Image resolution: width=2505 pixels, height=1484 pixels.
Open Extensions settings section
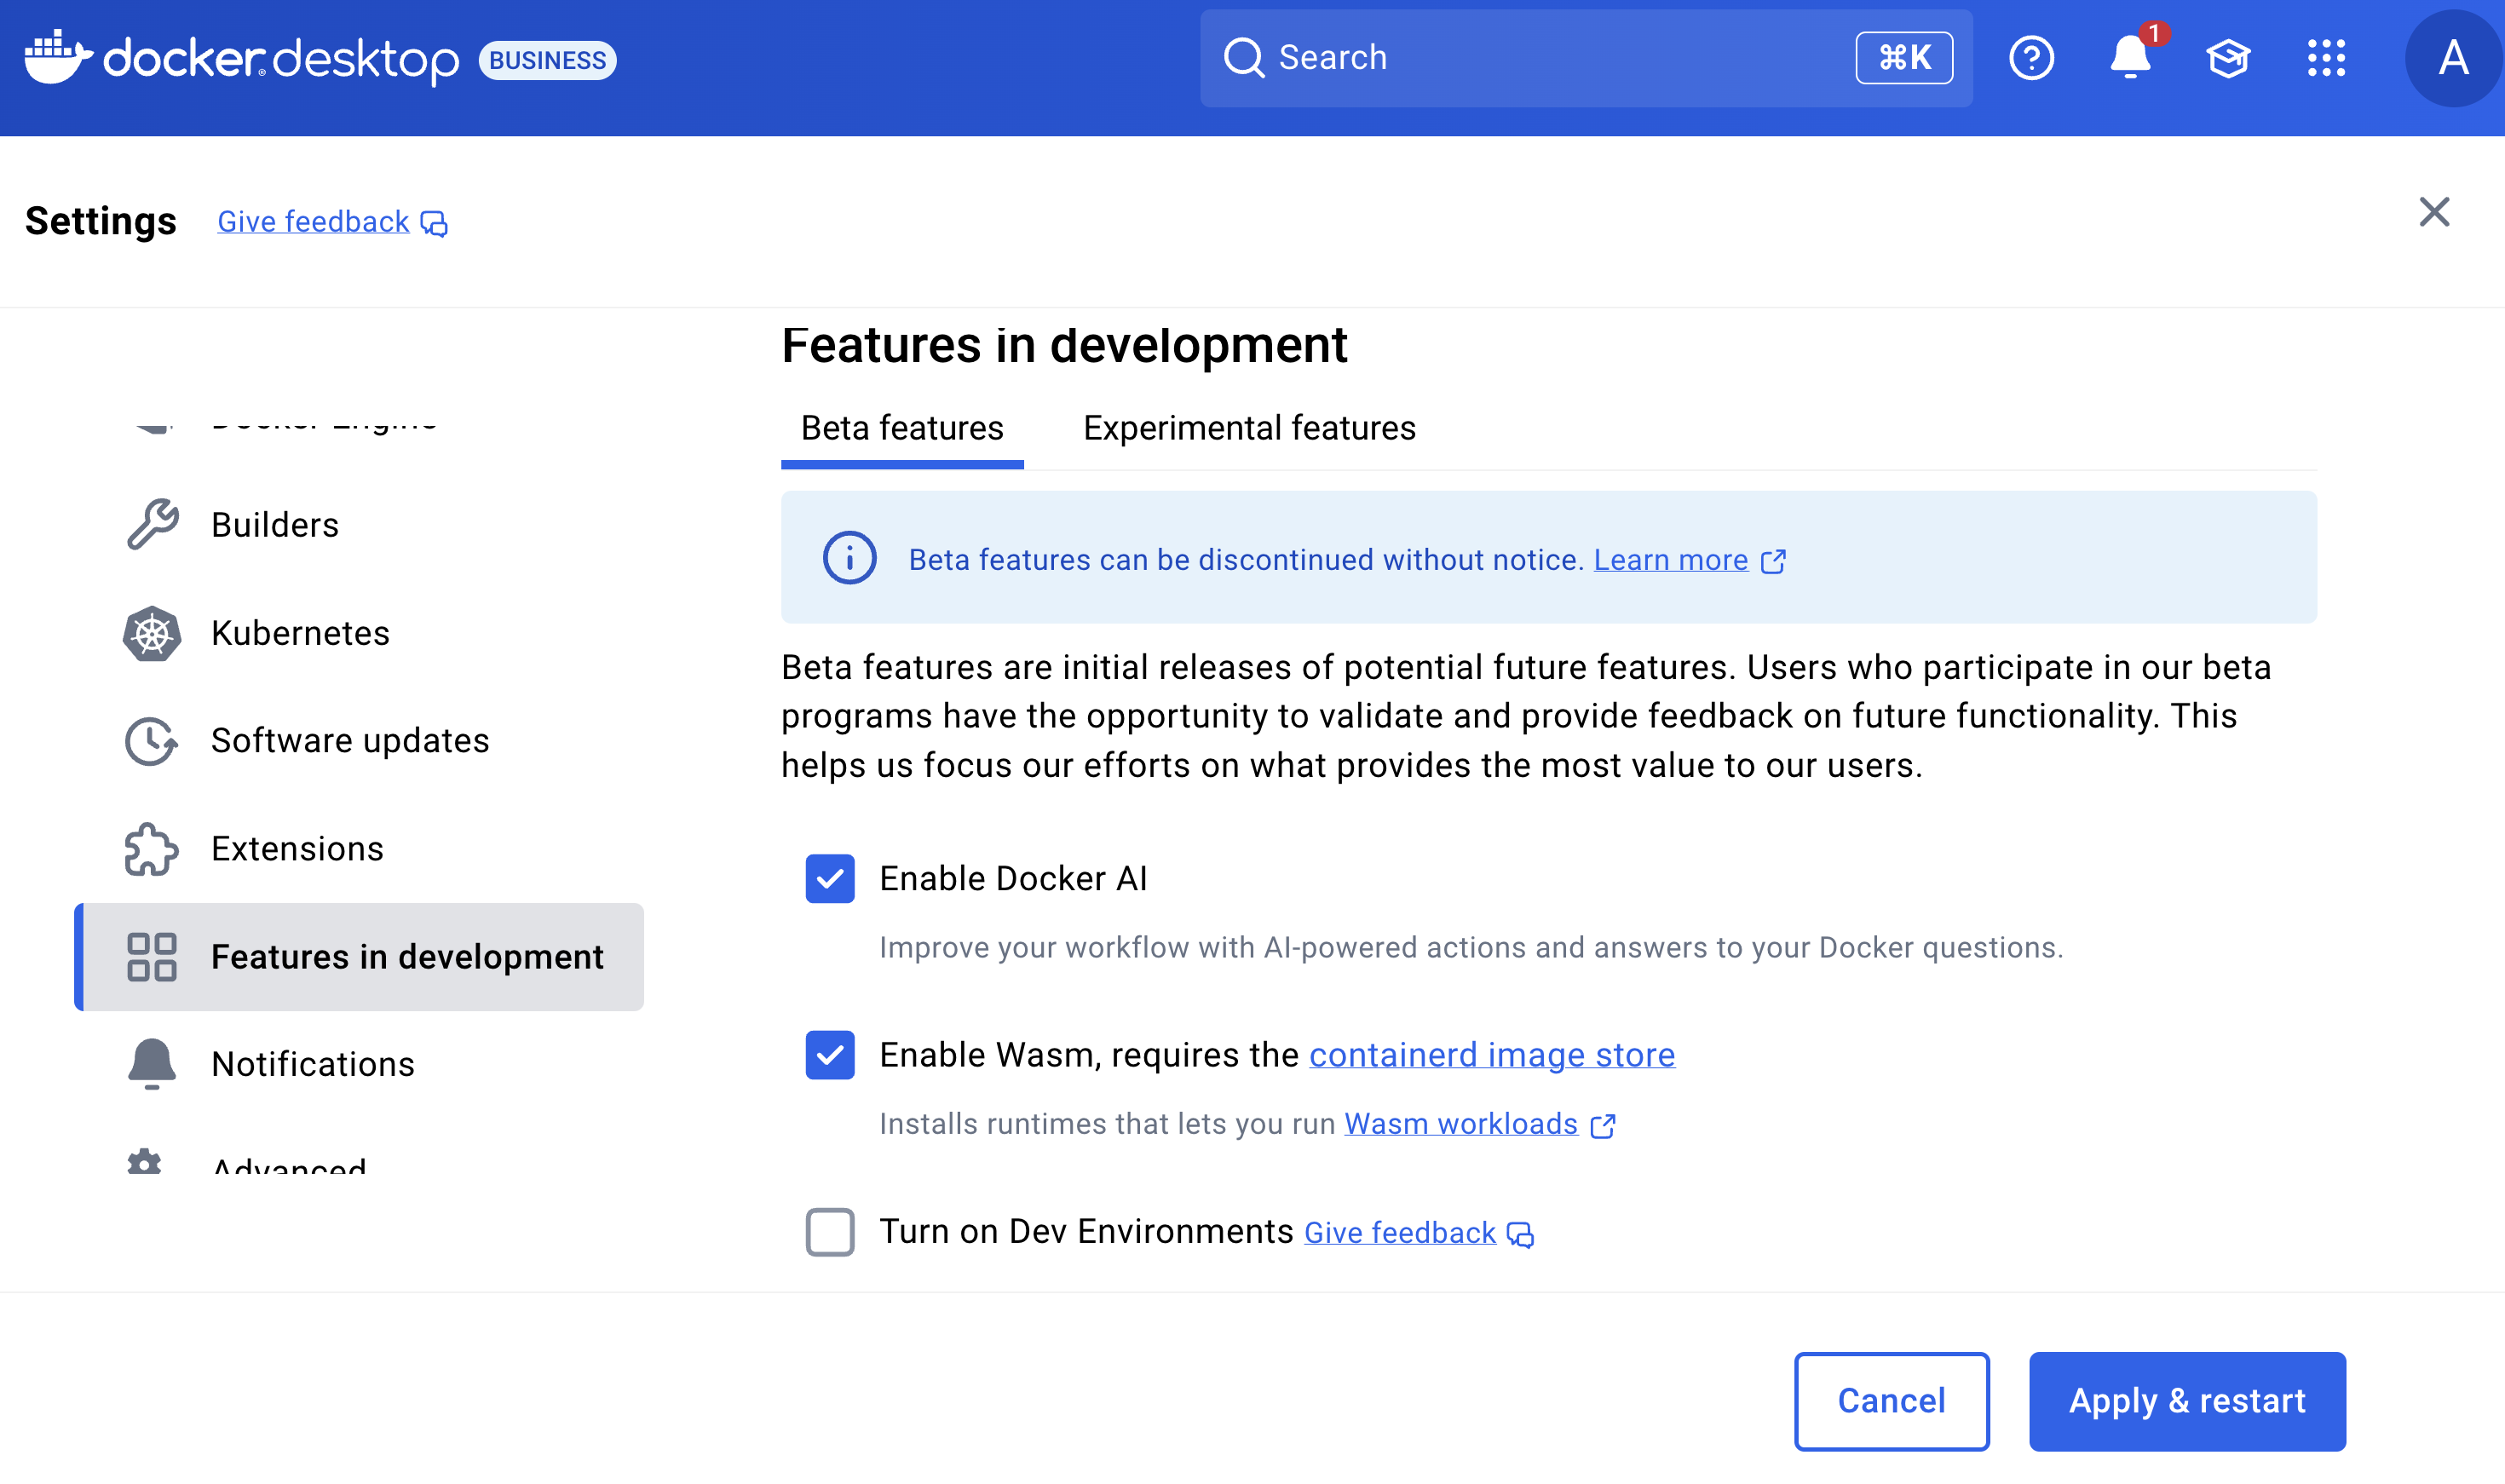359,849
